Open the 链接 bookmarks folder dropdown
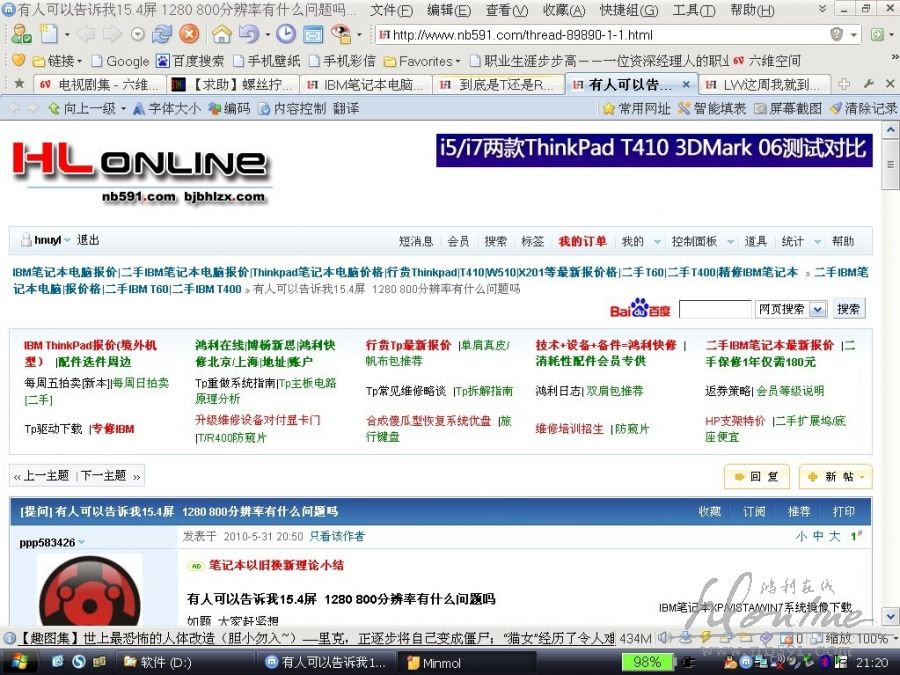900x675 pixels. pyautogui.click(x=56, y=61)
